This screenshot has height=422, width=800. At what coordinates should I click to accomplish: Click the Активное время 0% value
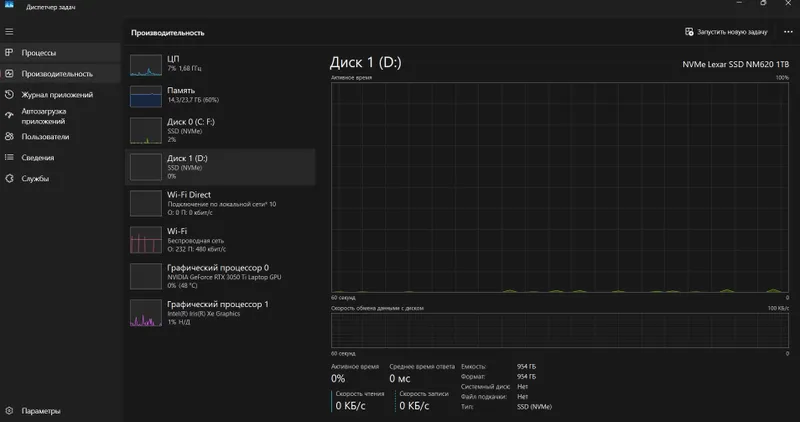click(x=338, y=379)
